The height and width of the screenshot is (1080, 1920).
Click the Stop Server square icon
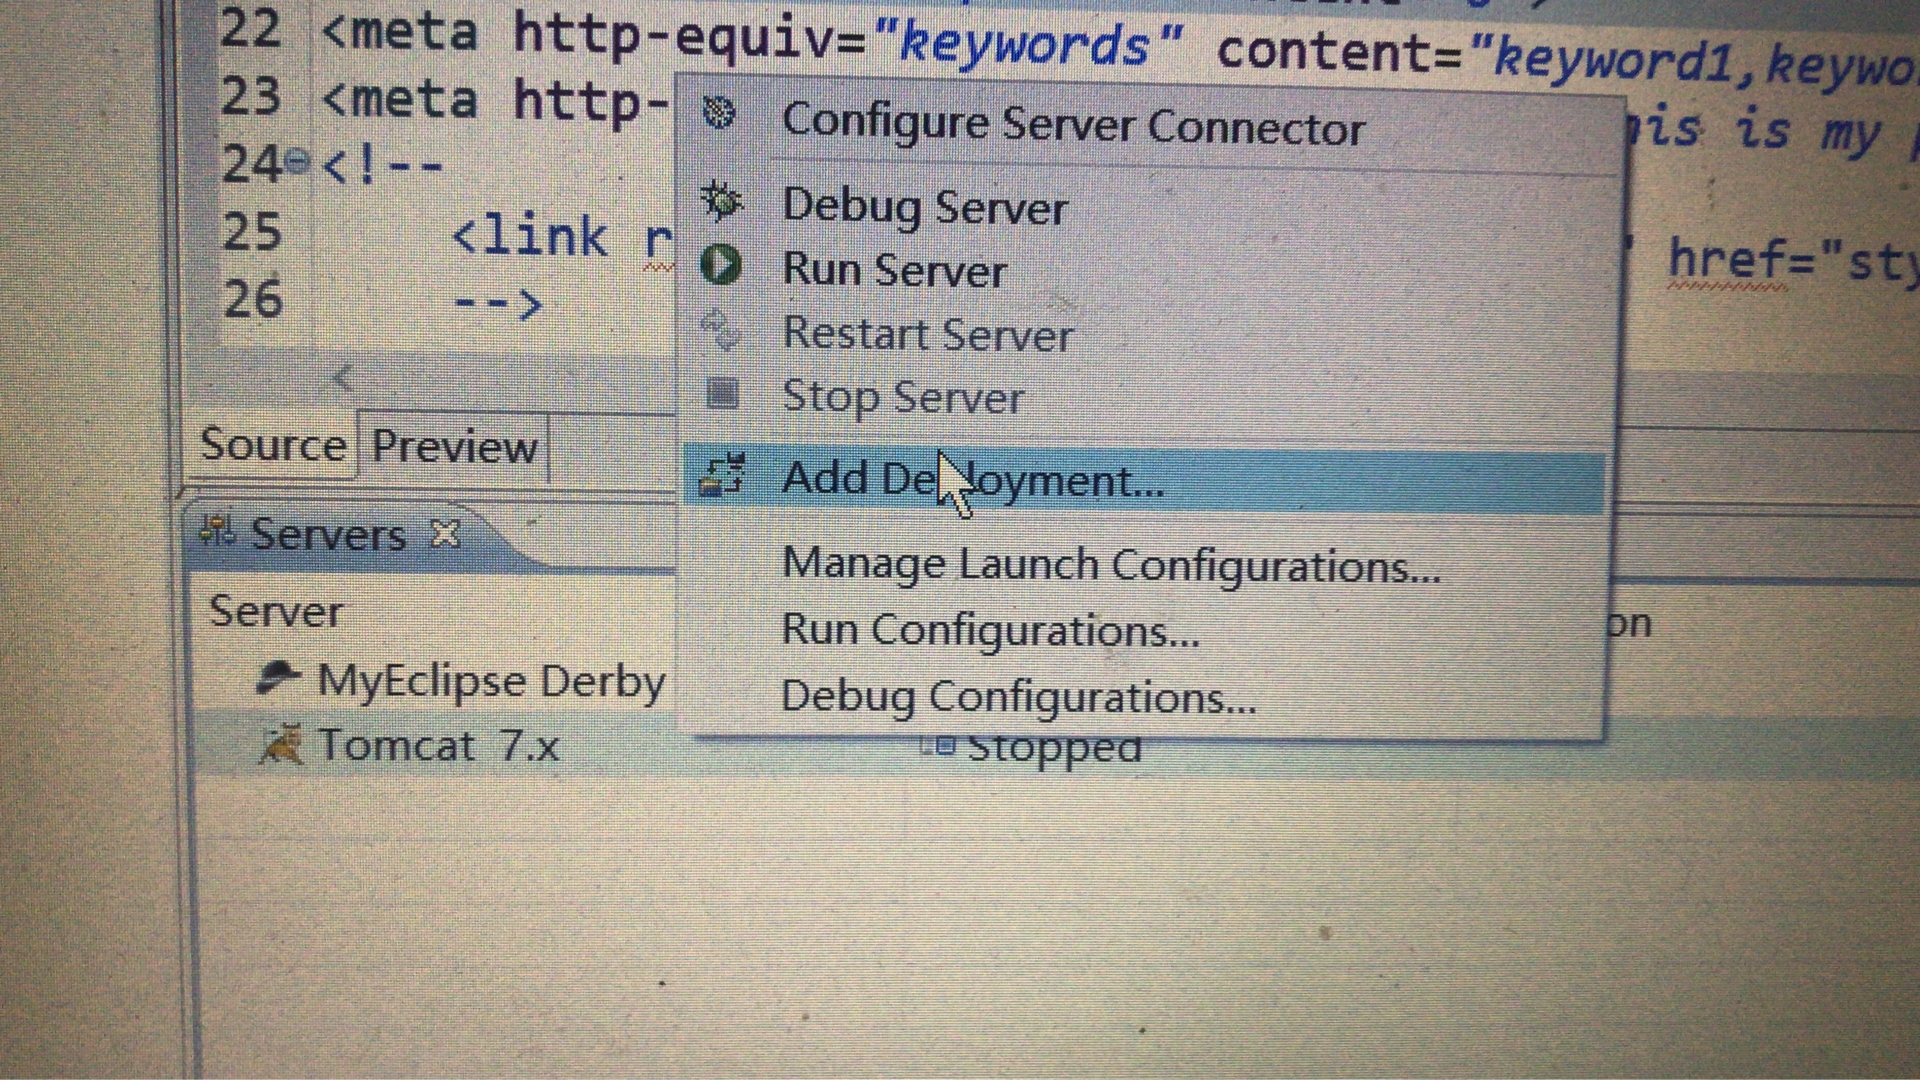coord(721,394)
